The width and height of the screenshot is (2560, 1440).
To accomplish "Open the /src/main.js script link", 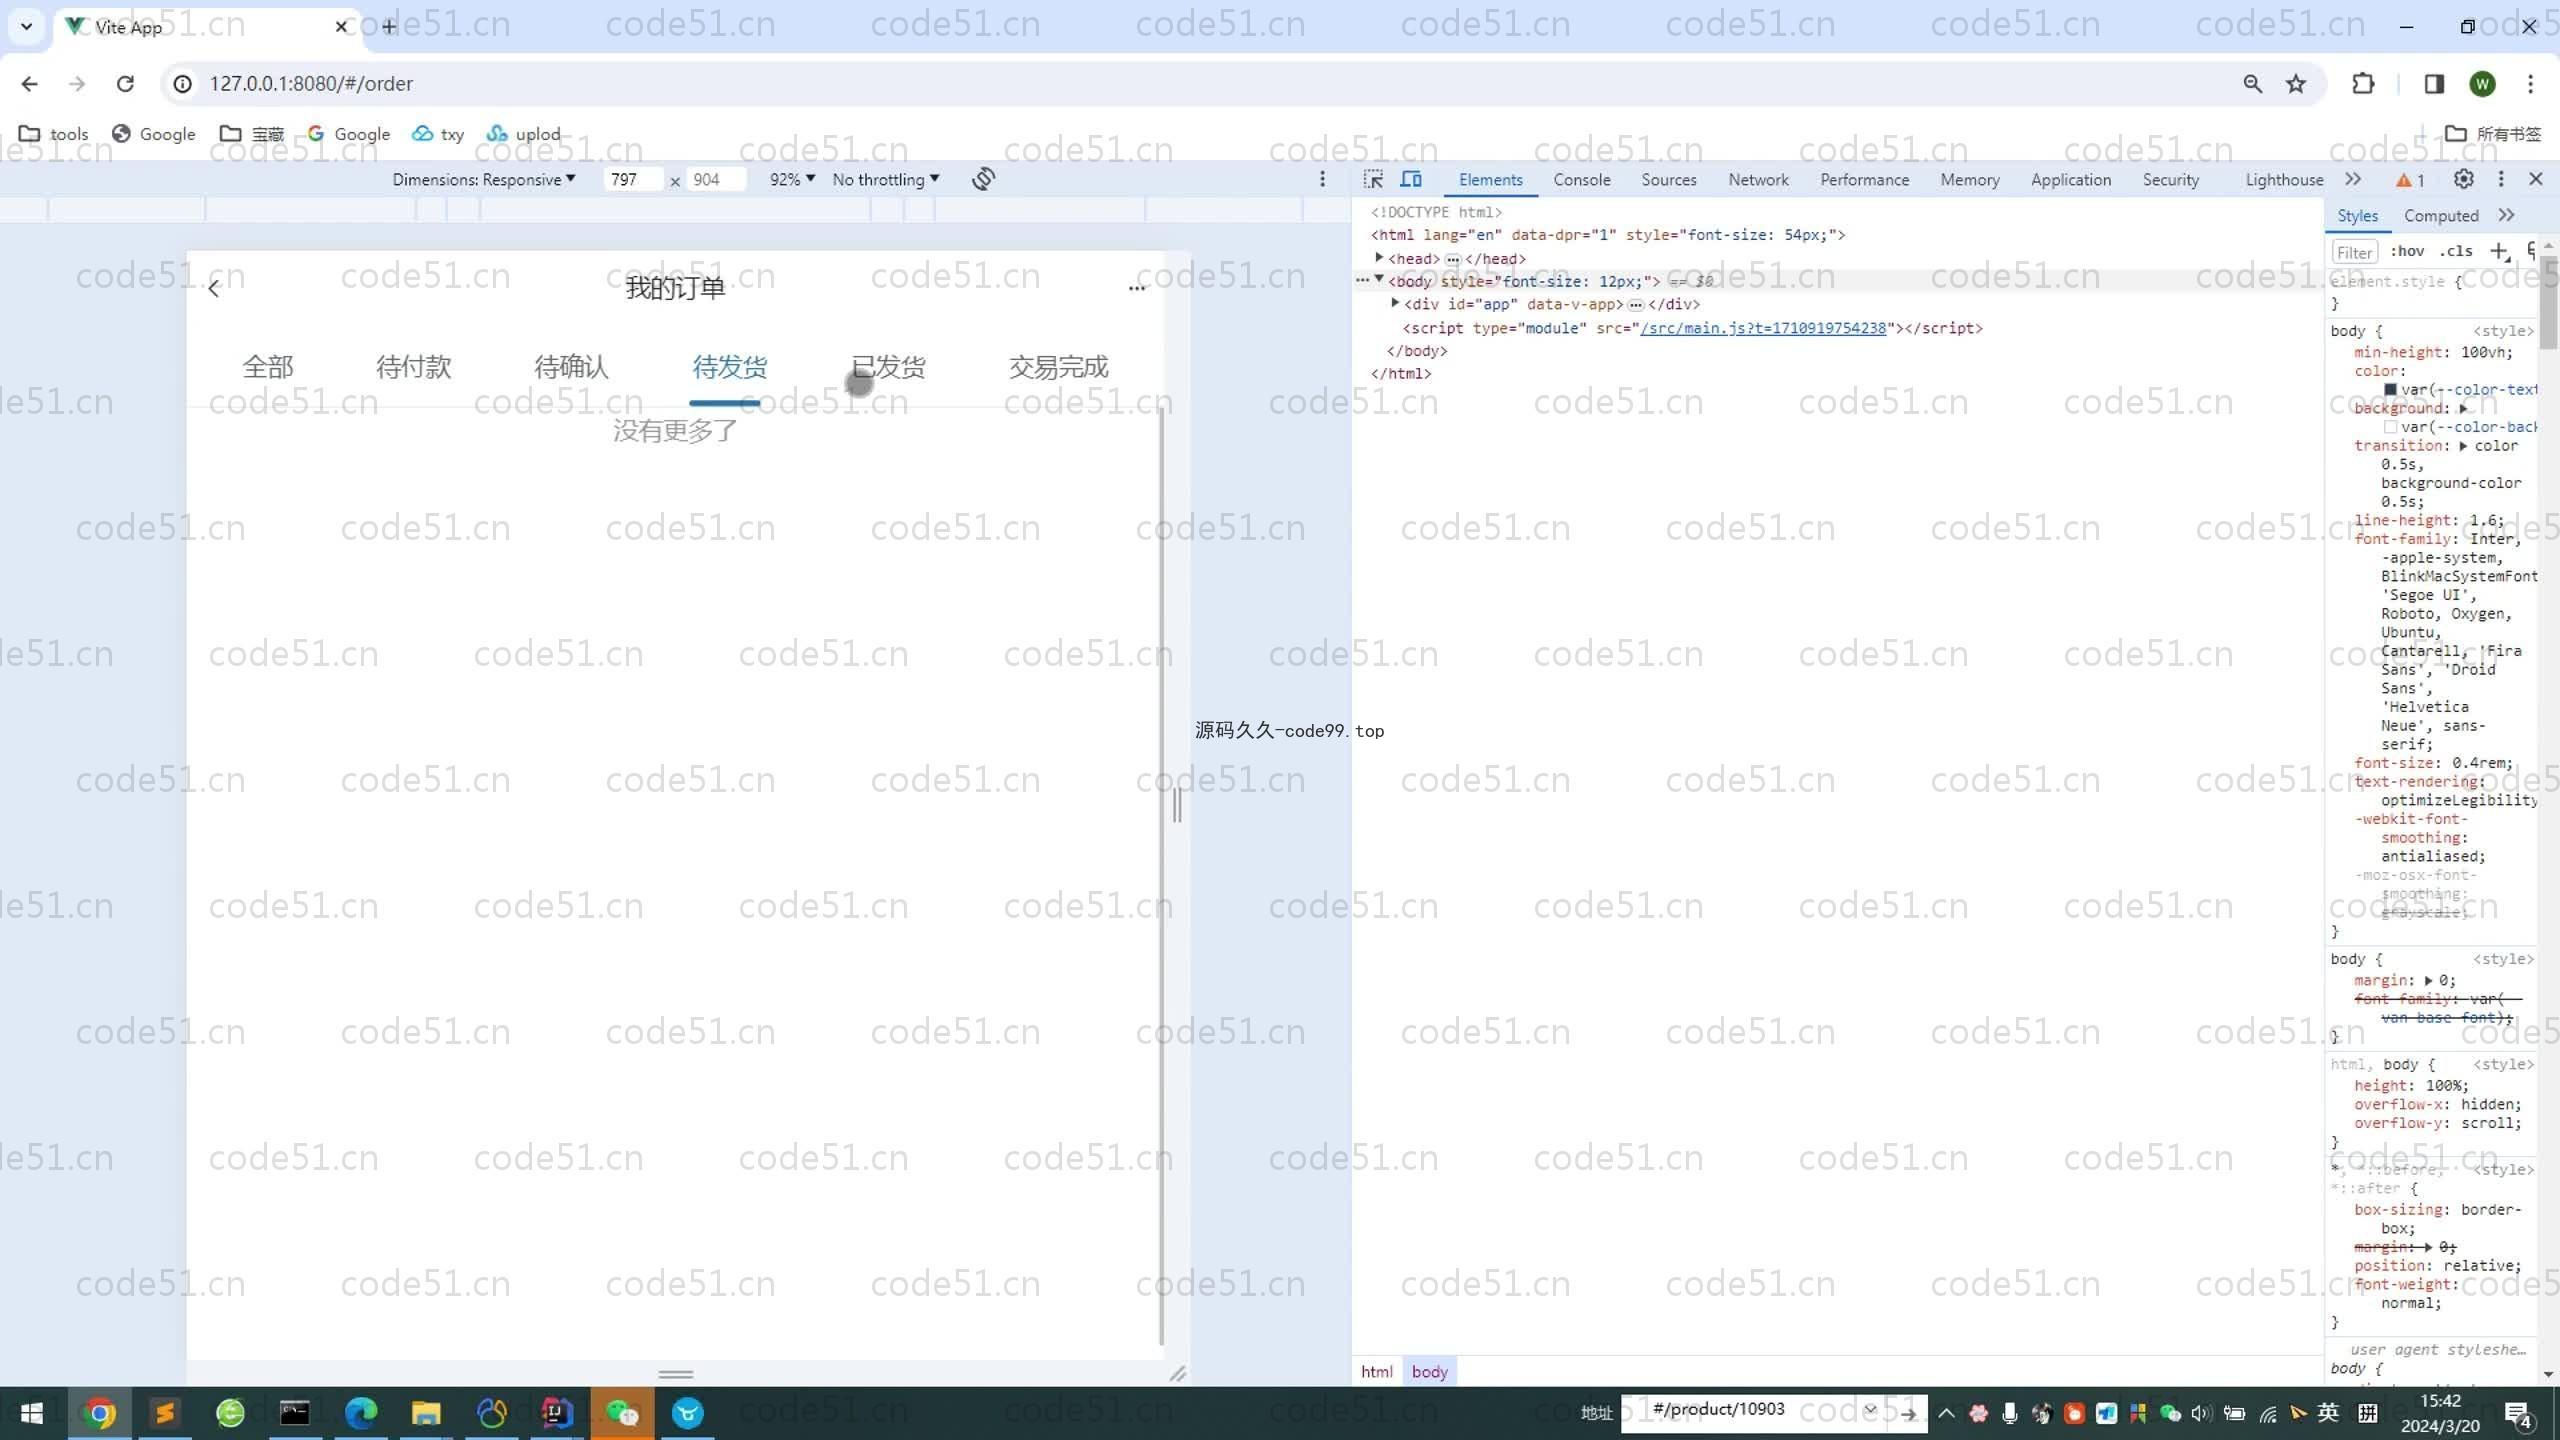I will coord(1763,328).
